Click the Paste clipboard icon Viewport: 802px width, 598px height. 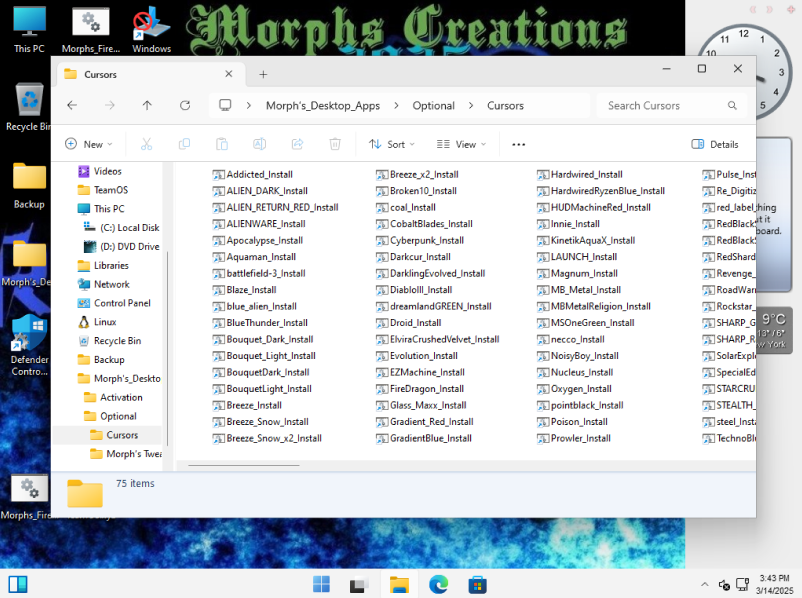point(222,144)
